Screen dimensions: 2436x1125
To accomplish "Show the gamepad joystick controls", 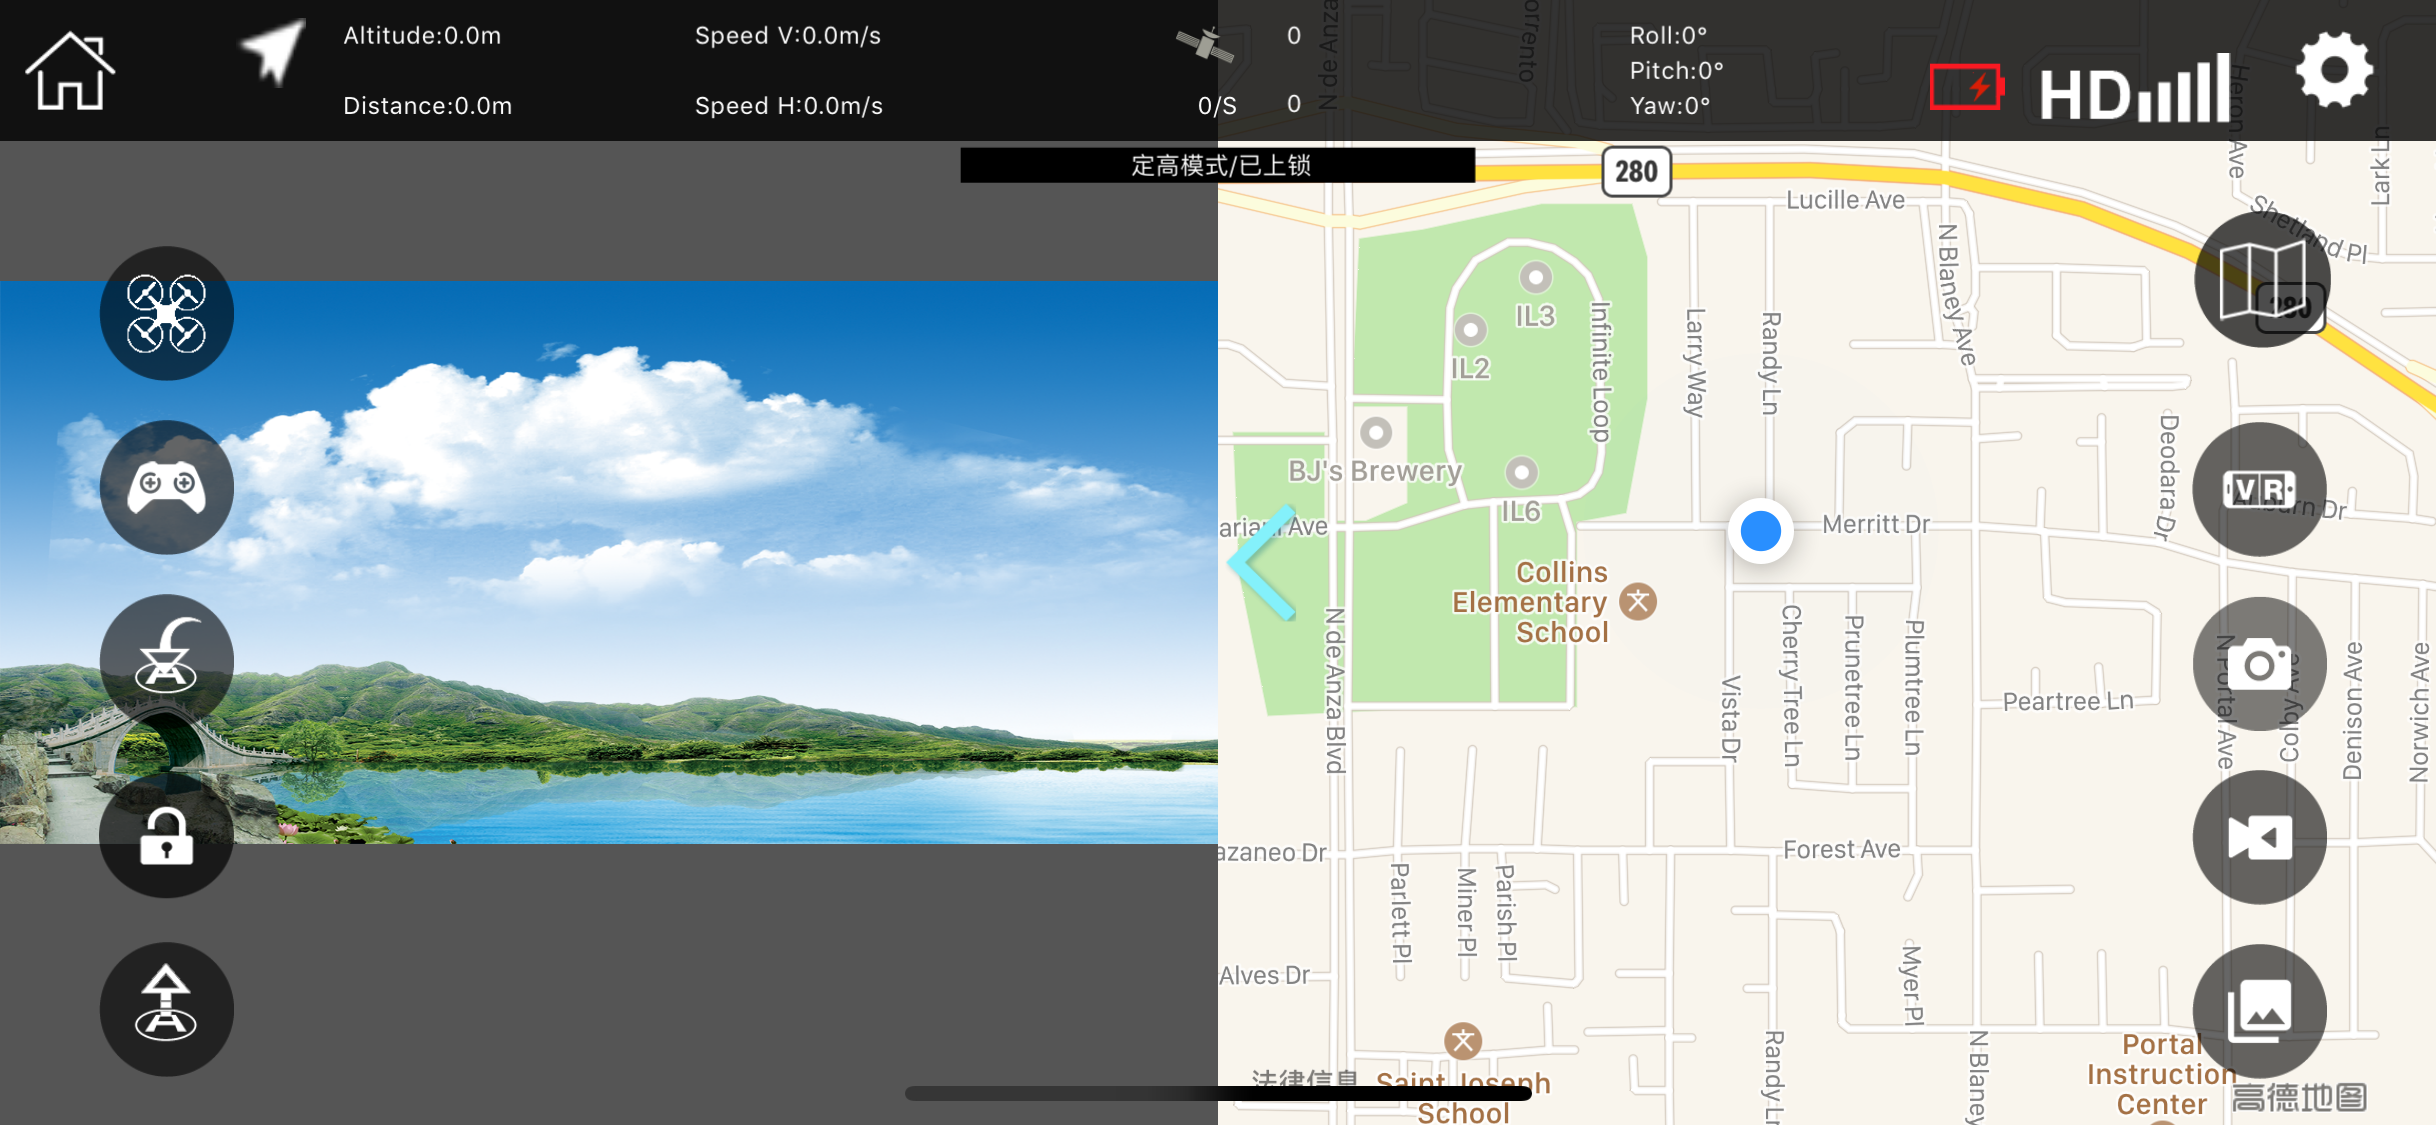I will click(166, 487).
